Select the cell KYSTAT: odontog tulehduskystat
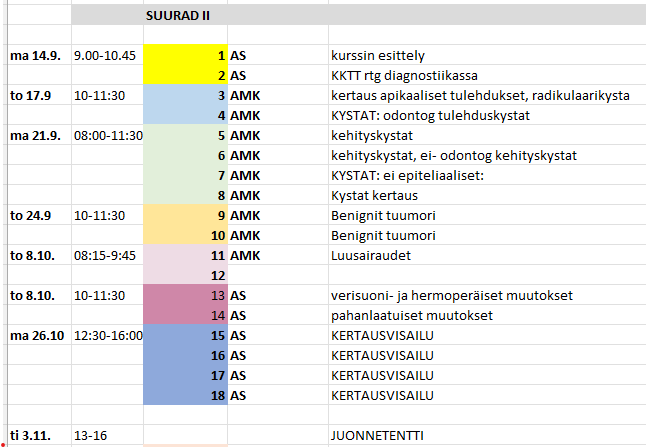646x448 pixels. point(487,115)
